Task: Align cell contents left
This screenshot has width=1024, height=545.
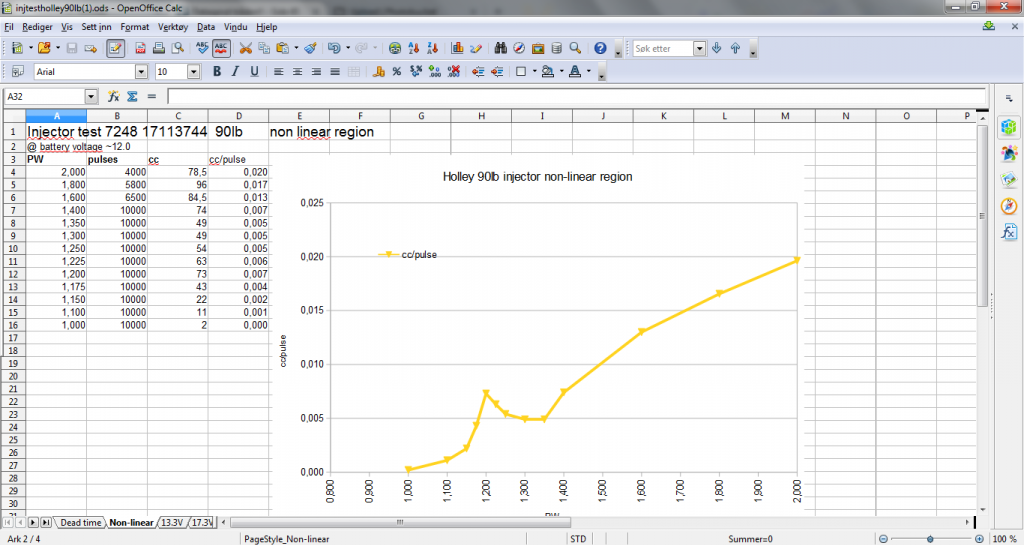Action: point(279,72)
